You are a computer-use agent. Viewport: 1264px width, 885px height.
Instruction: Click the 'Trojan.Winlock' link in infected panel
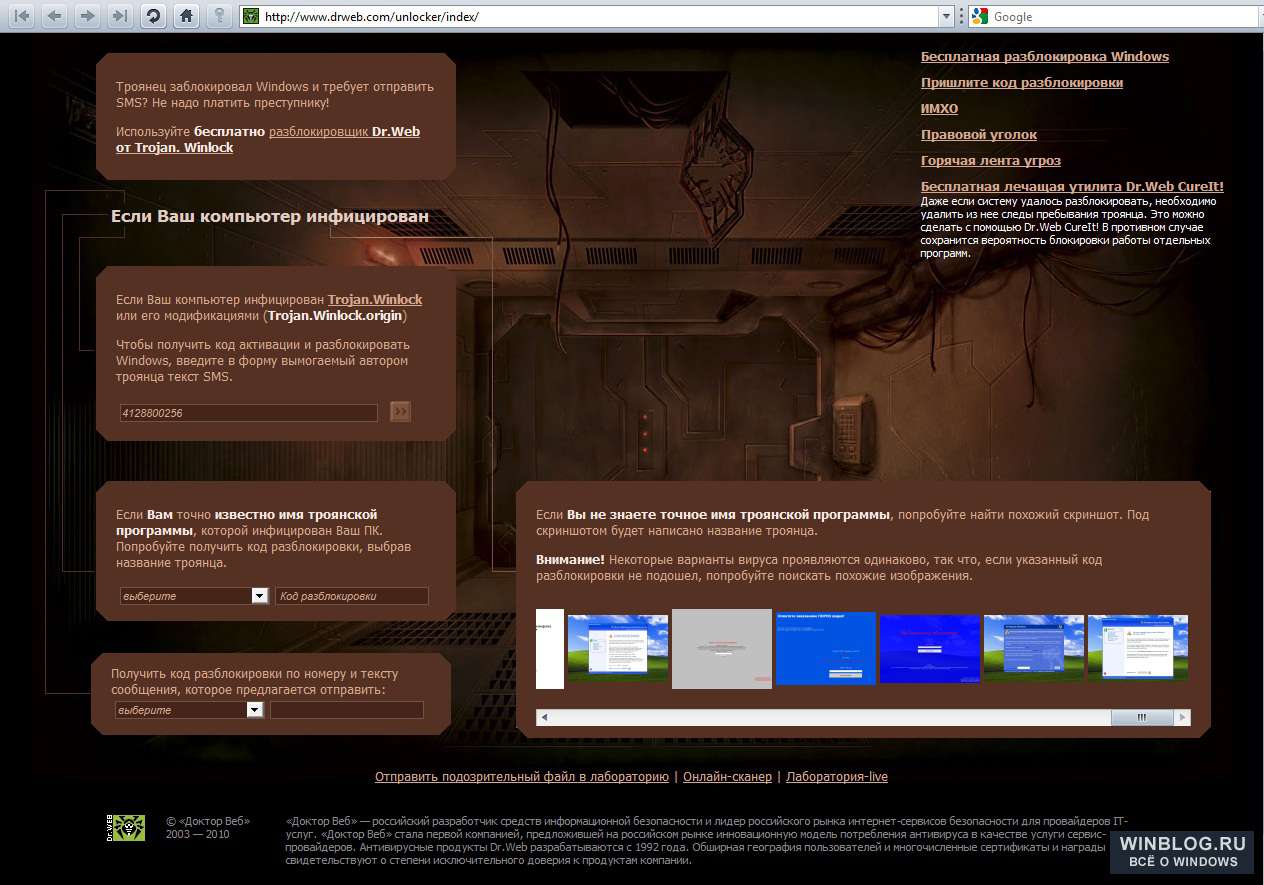tap(375, 299)
